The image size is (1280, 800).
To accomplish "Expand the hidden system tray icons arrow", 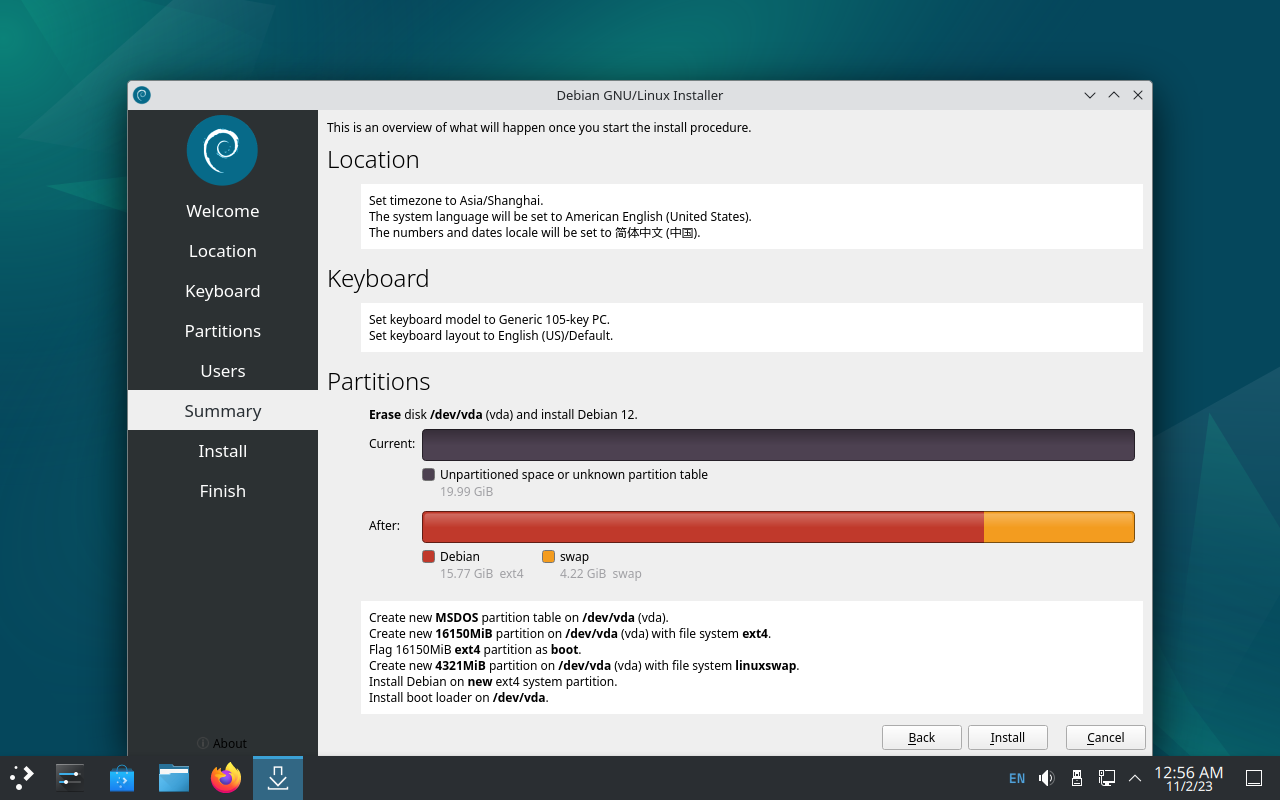I will pos(1134,778).
